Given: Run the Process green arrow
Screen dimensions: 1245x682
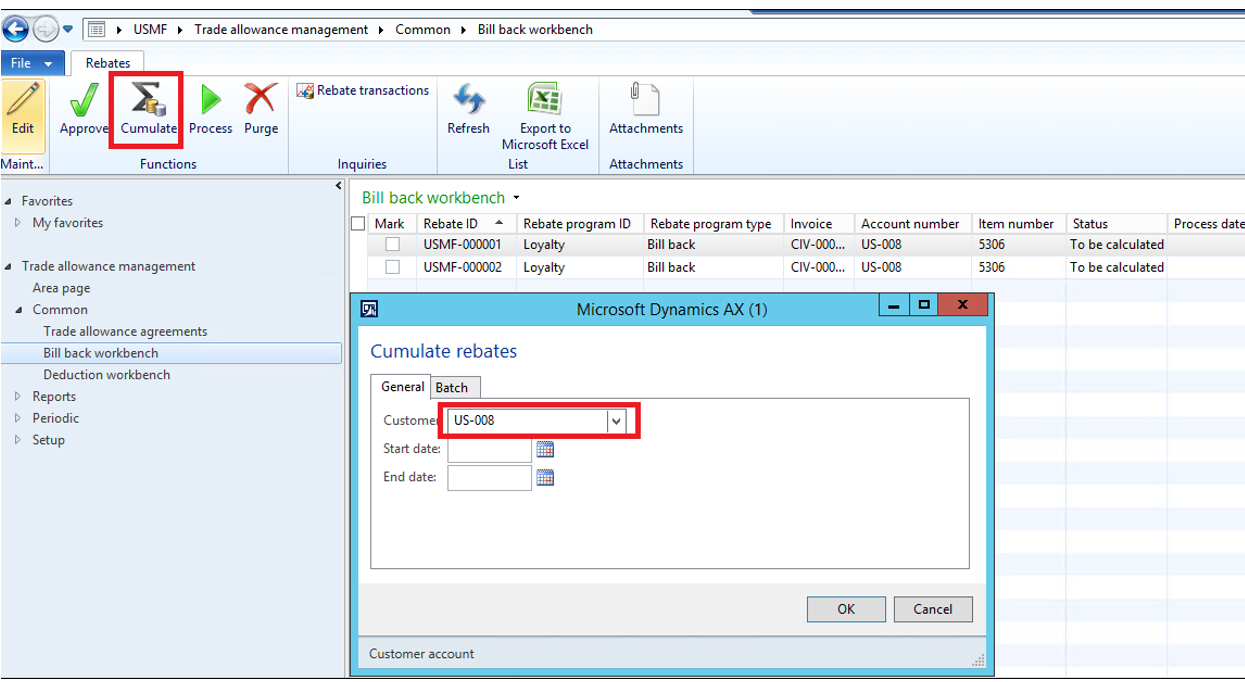Looking at the screenshot, I should coord(210,101).
